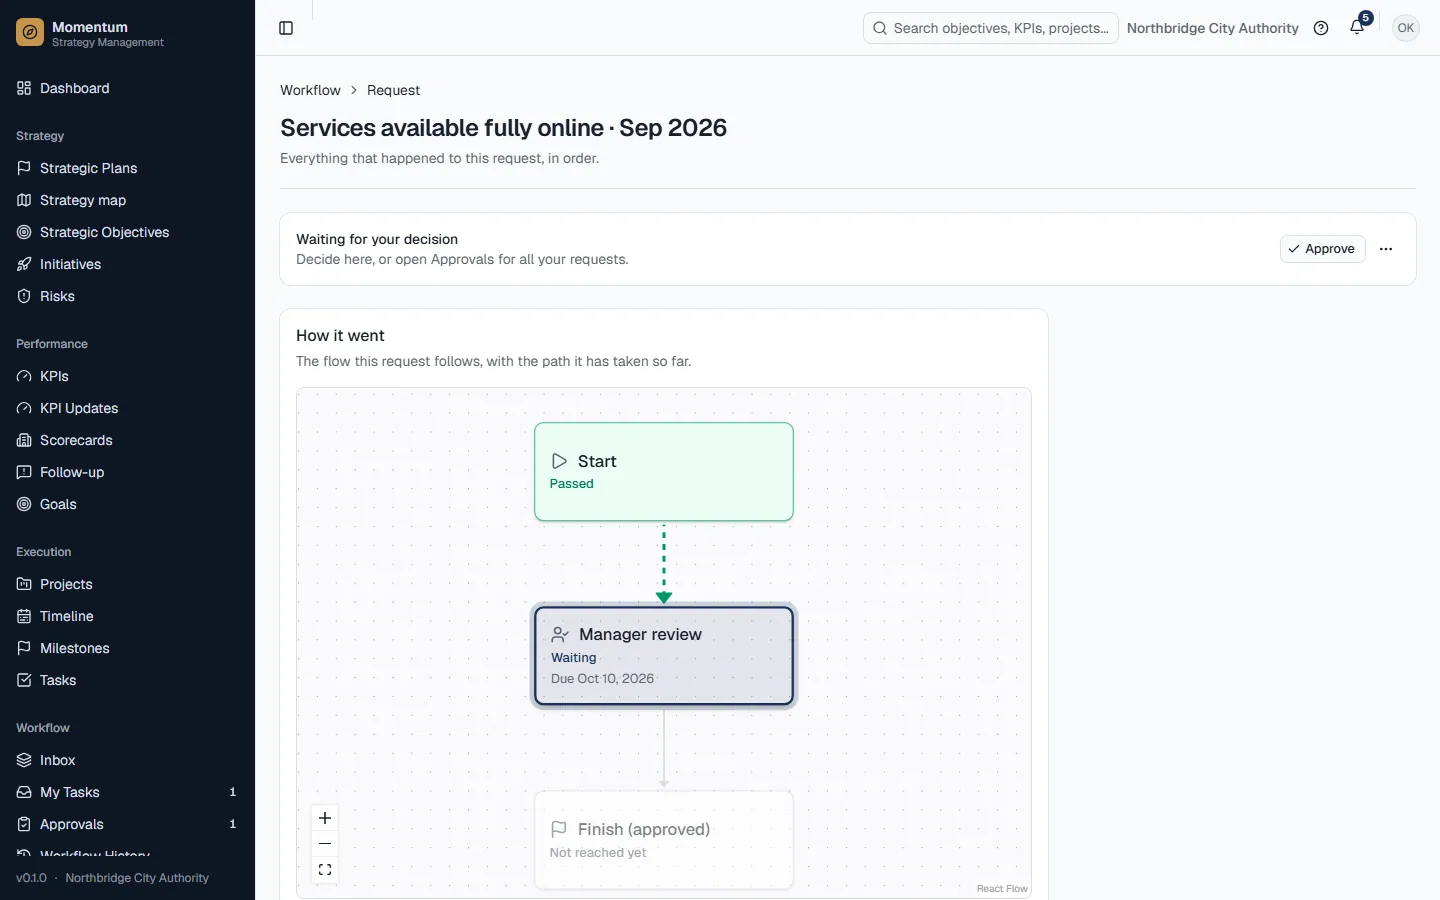Image resolution: width=1440 pixels, height=900 pixels.
Task: Zoom in on the flow canvas
Action: point(325,818)
